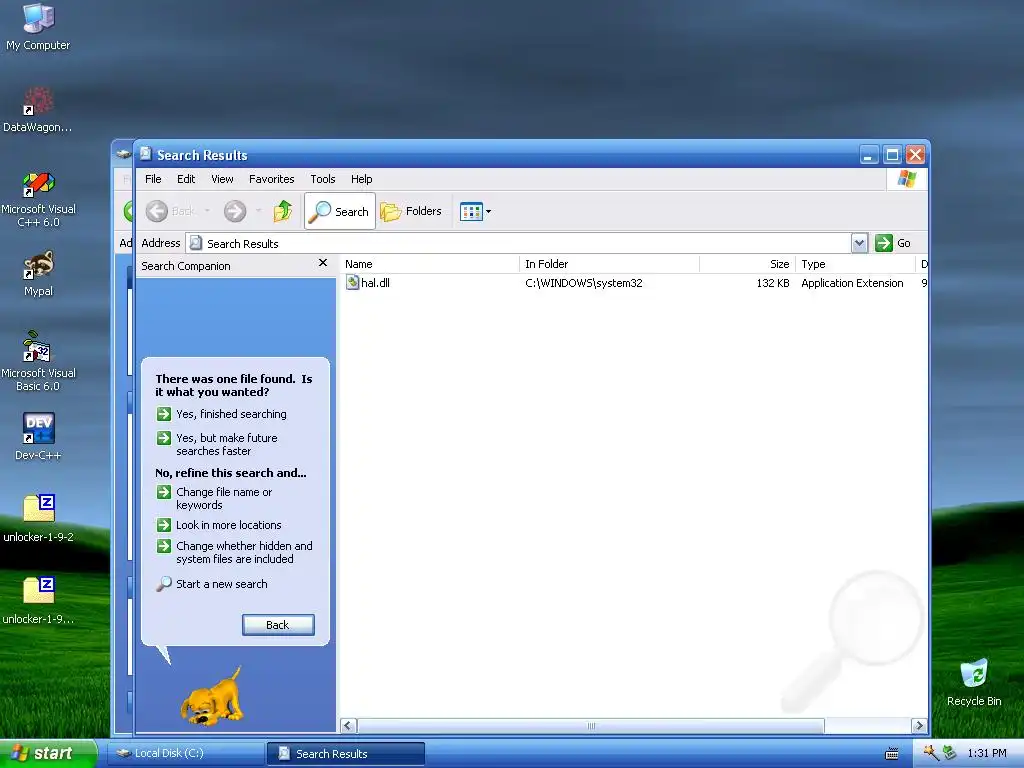The image size is (1024, 768).
Task: Launch the Dev-C++ desktop icon
Action: (x=38, y=436)
